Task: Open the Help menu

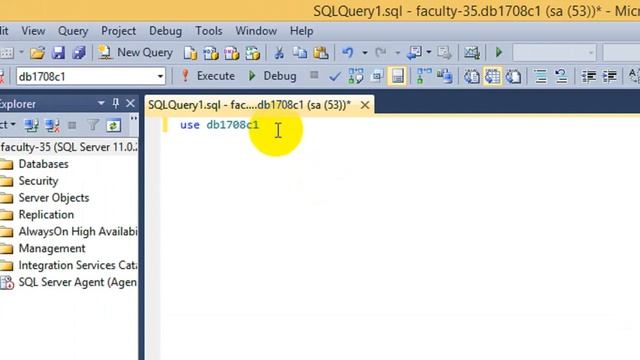Action: pos(301,31)
